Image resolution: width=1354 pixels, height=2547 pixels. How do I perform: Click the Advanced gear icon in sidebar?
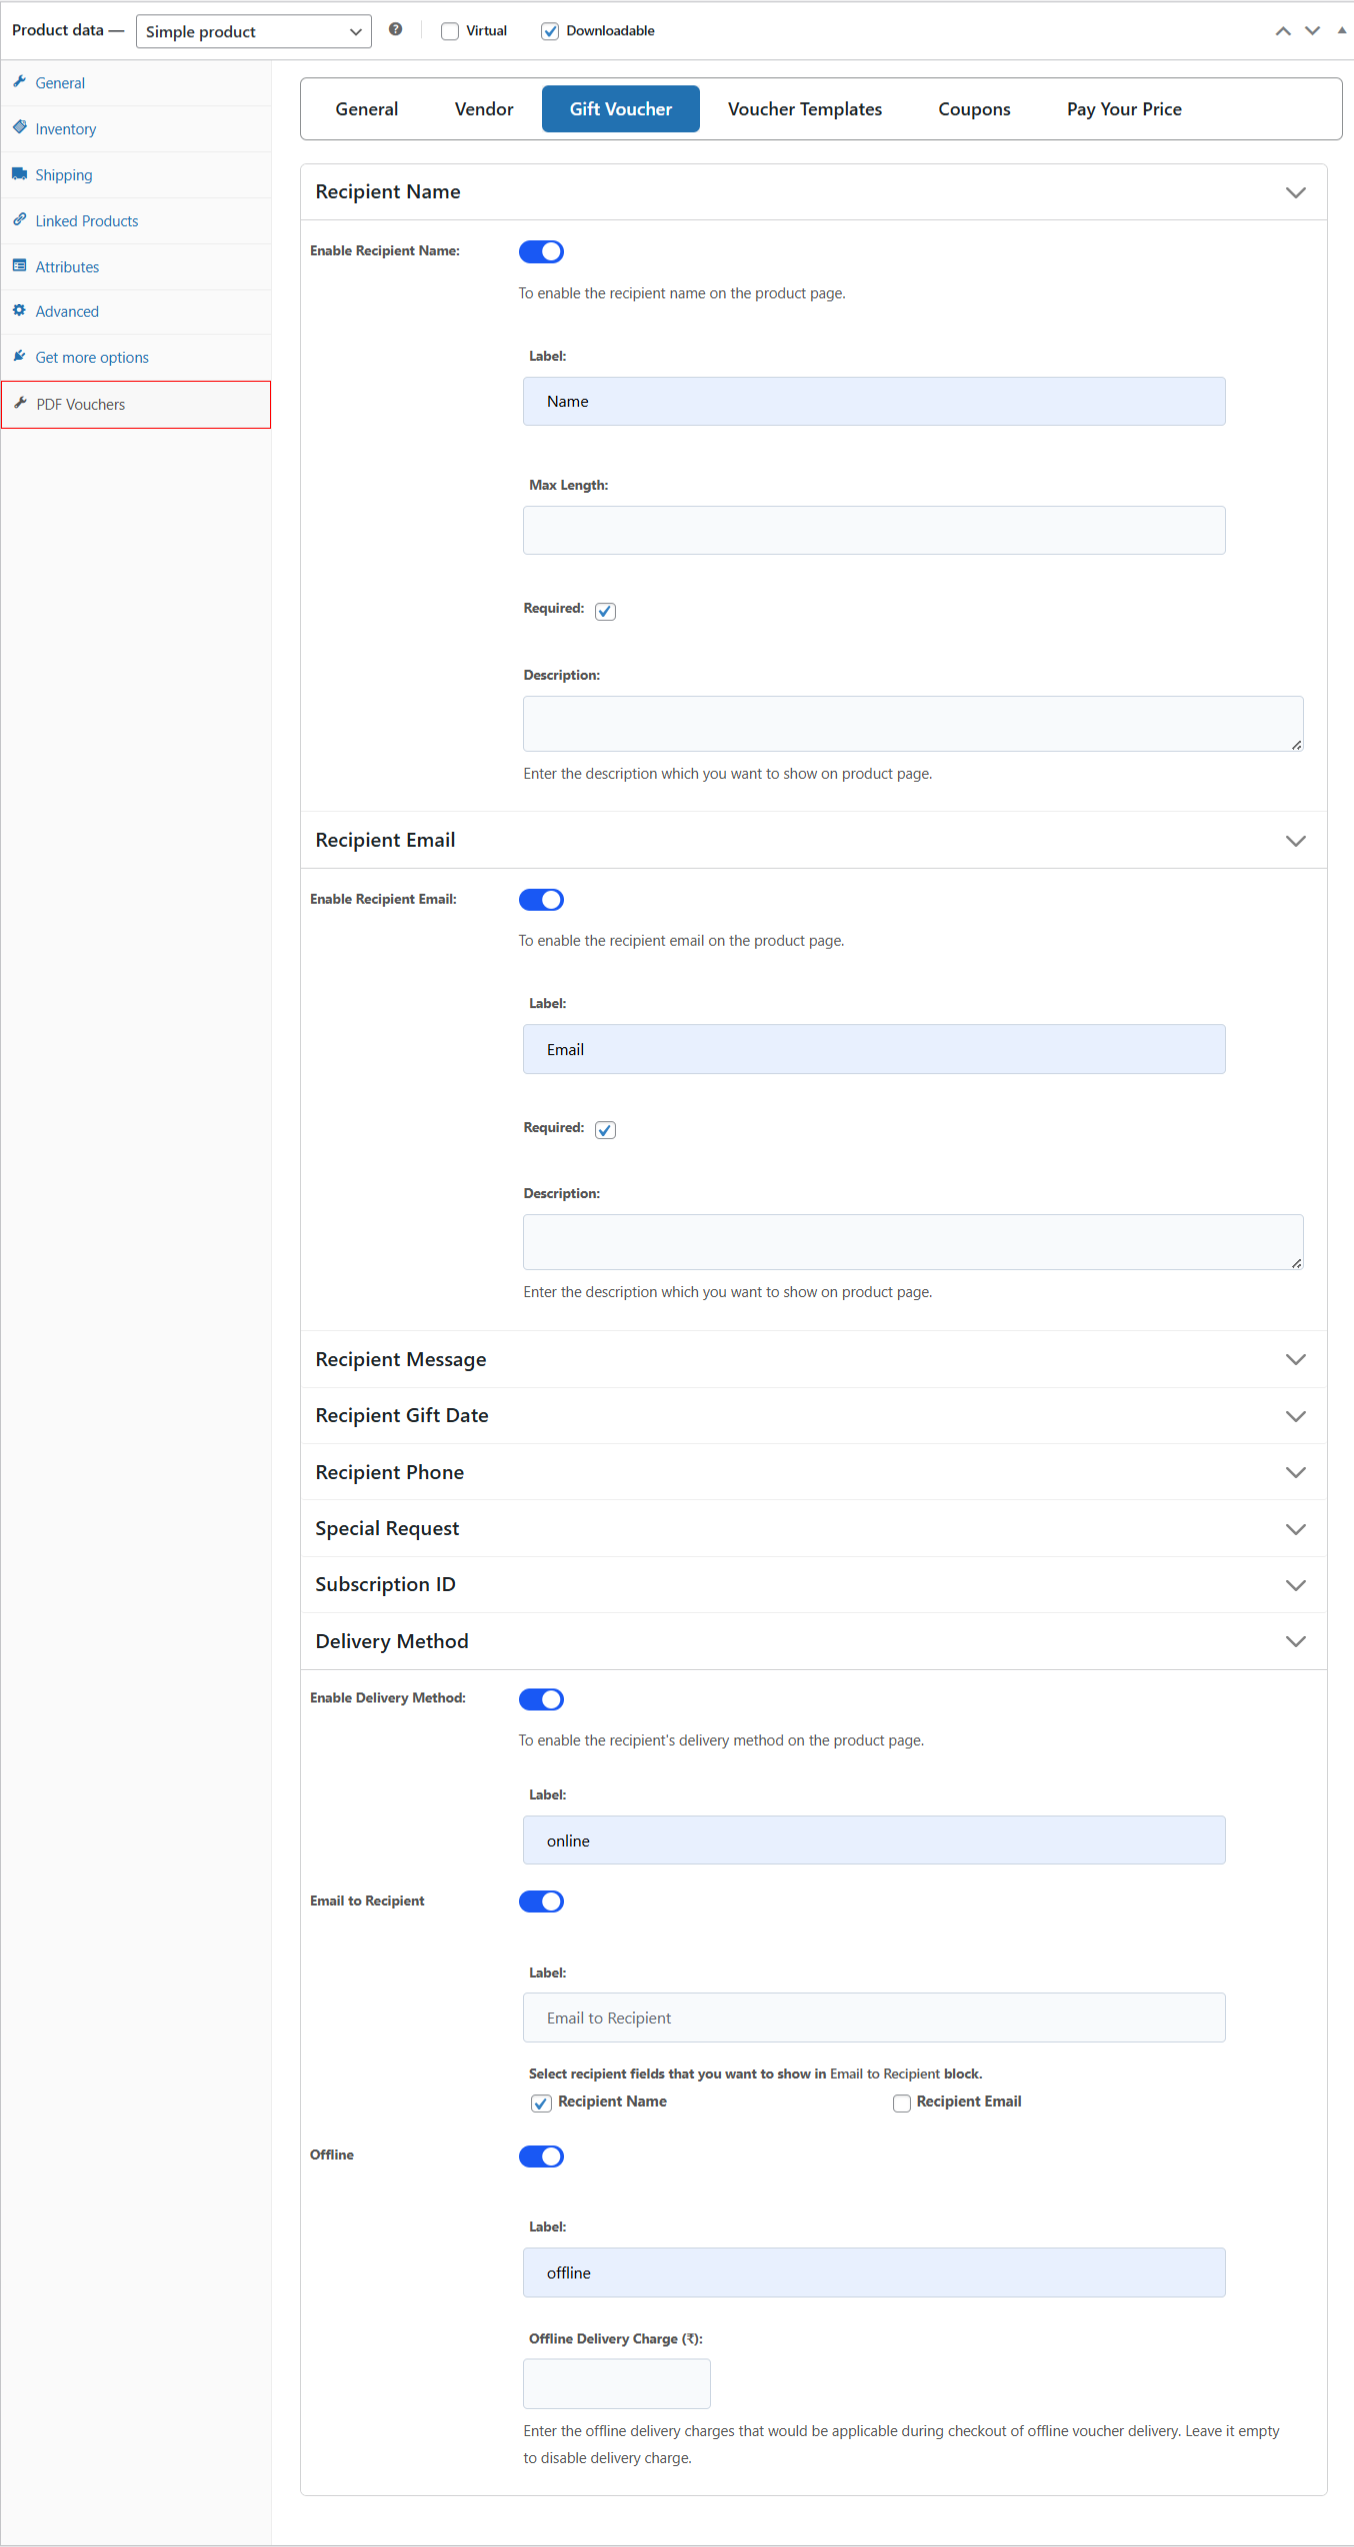point(19,311)
